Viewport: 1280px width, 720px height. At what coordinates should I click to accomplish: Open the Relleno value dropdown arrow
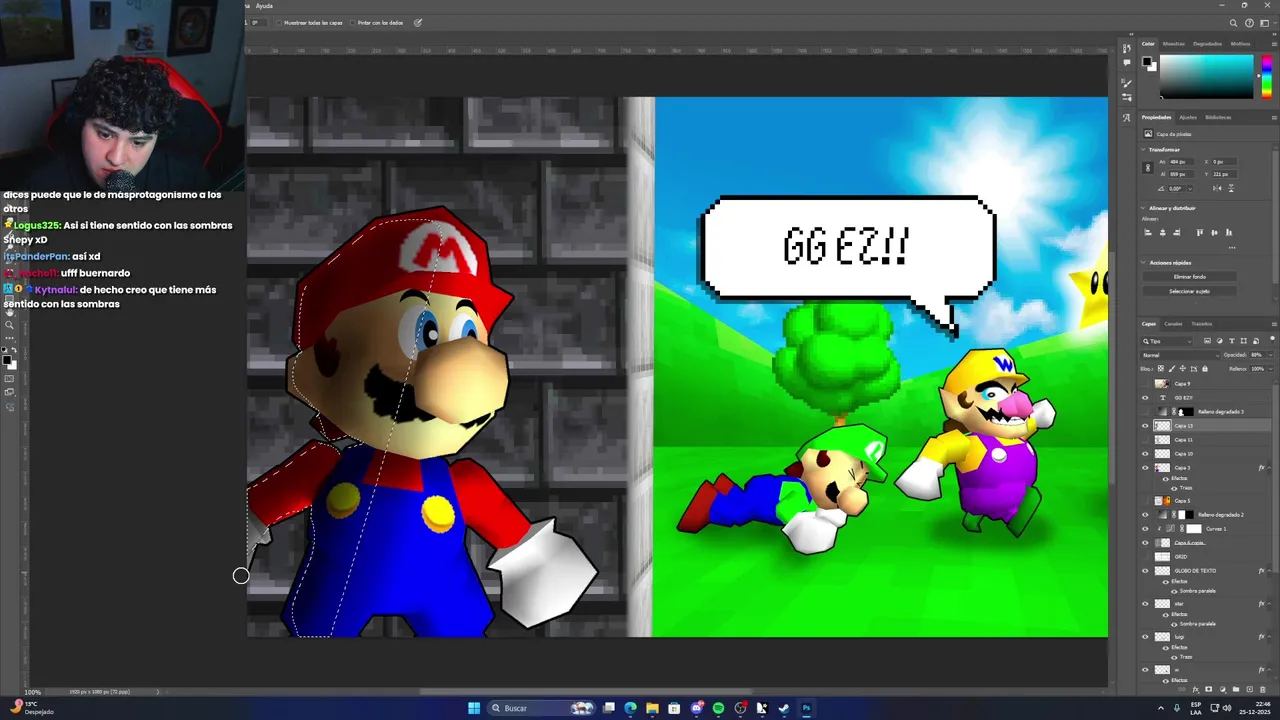pyautogui.click(x=1271, y=368)
